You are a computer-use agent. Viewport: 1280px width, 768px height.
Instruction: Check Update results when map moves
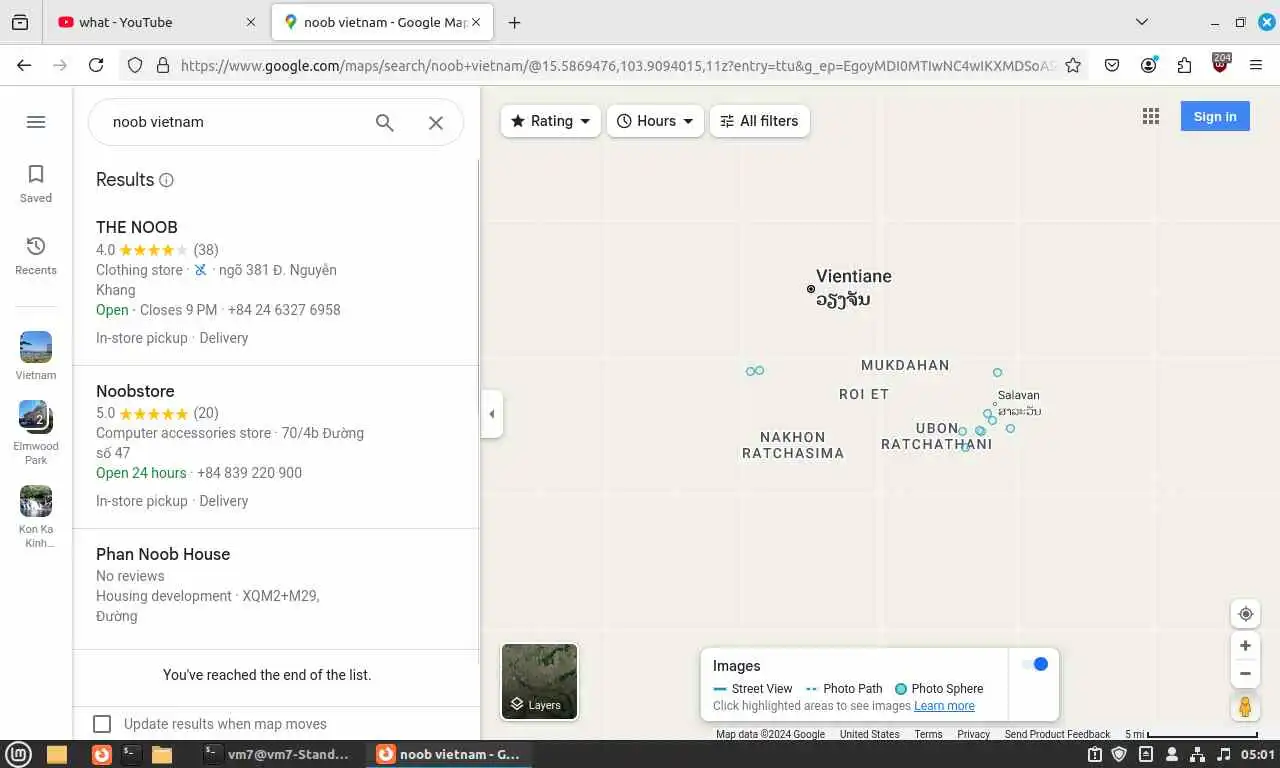[102, 724]
